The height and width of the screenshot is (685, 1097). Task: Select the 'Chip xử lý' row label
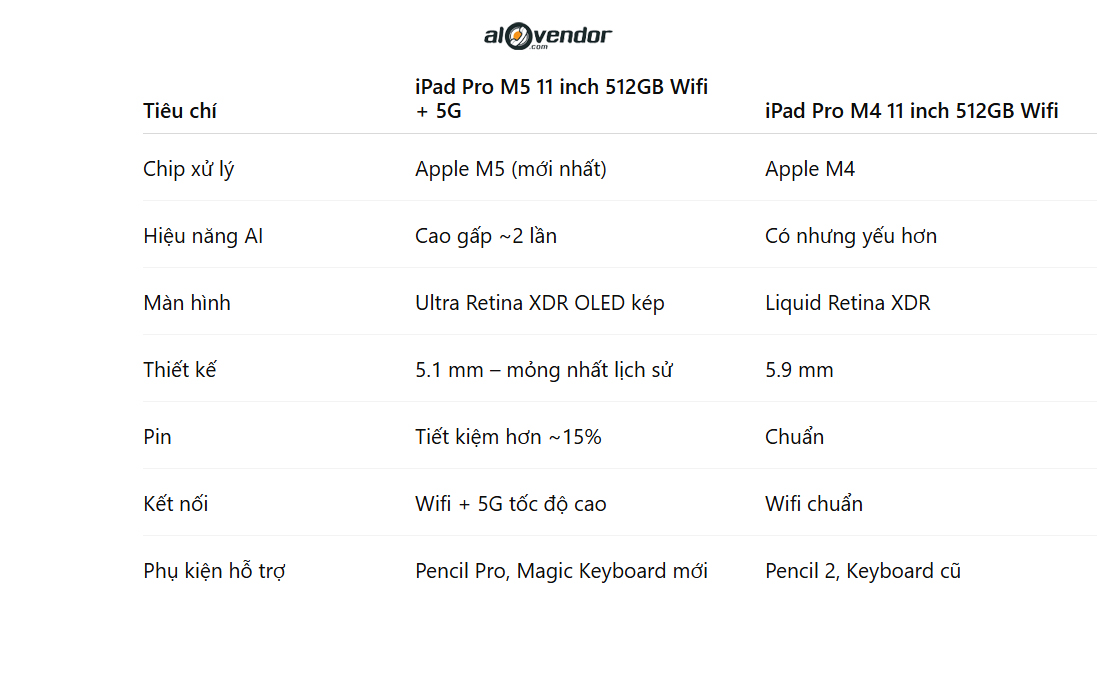188,169
